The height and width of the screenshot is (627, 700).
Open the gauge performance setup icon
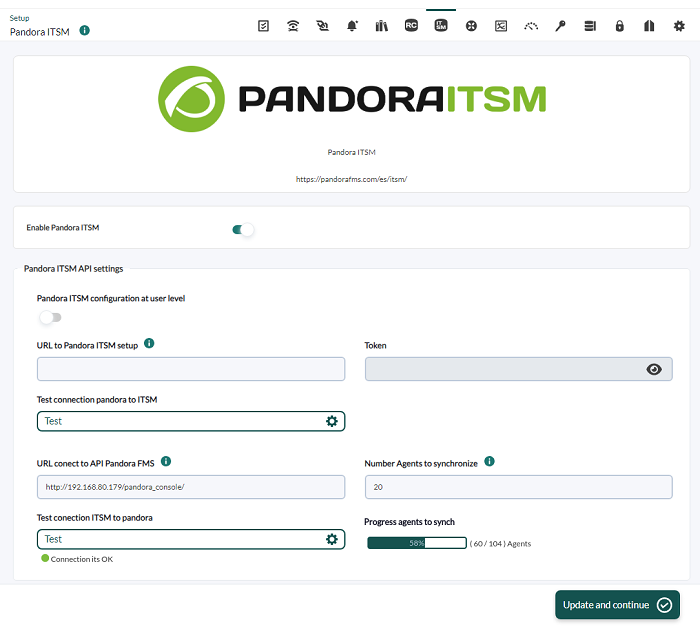531,26
